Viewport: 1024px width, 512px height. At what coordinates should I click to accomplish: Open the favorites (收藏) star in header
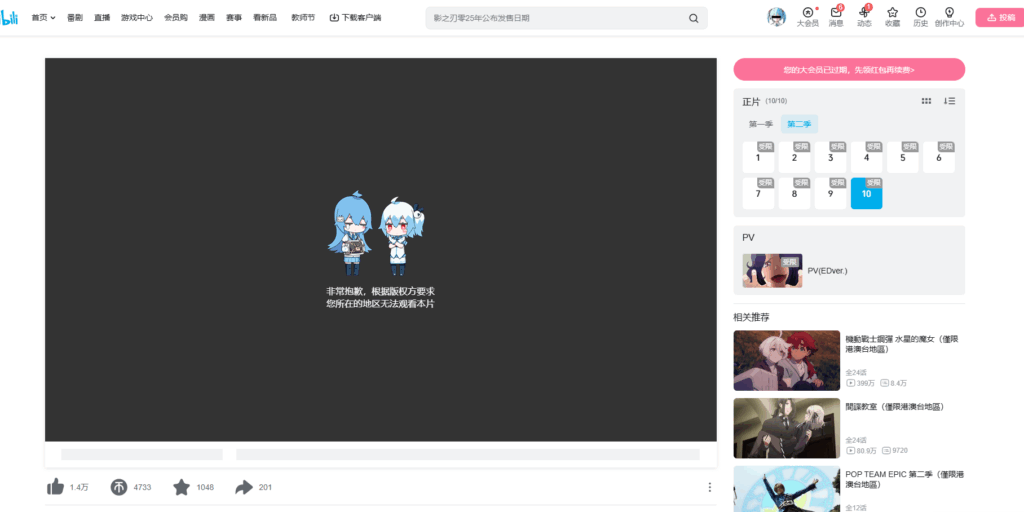point(892,14)
